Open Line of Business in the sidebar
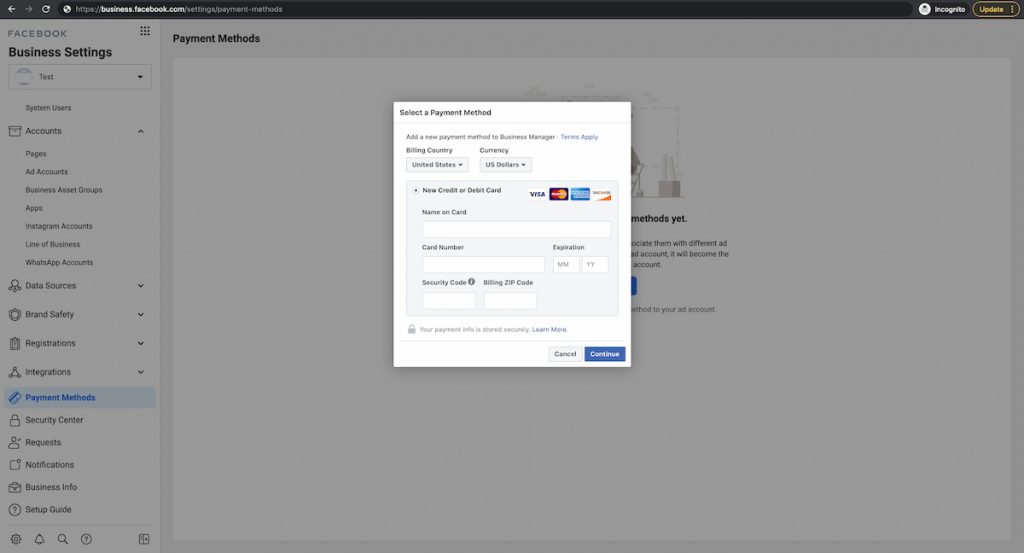 point(53,244)
